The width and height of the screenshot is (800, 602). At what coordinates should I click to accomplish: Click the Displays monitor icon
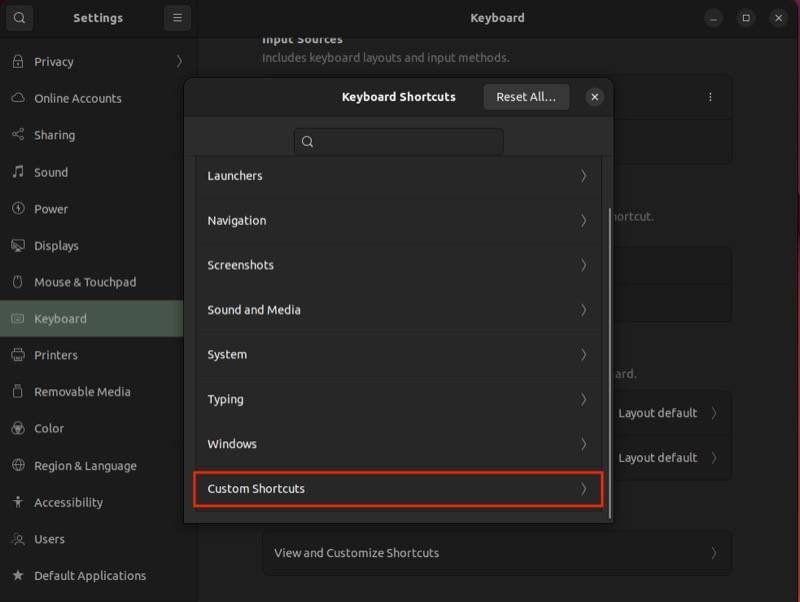[x=17, y=245]
